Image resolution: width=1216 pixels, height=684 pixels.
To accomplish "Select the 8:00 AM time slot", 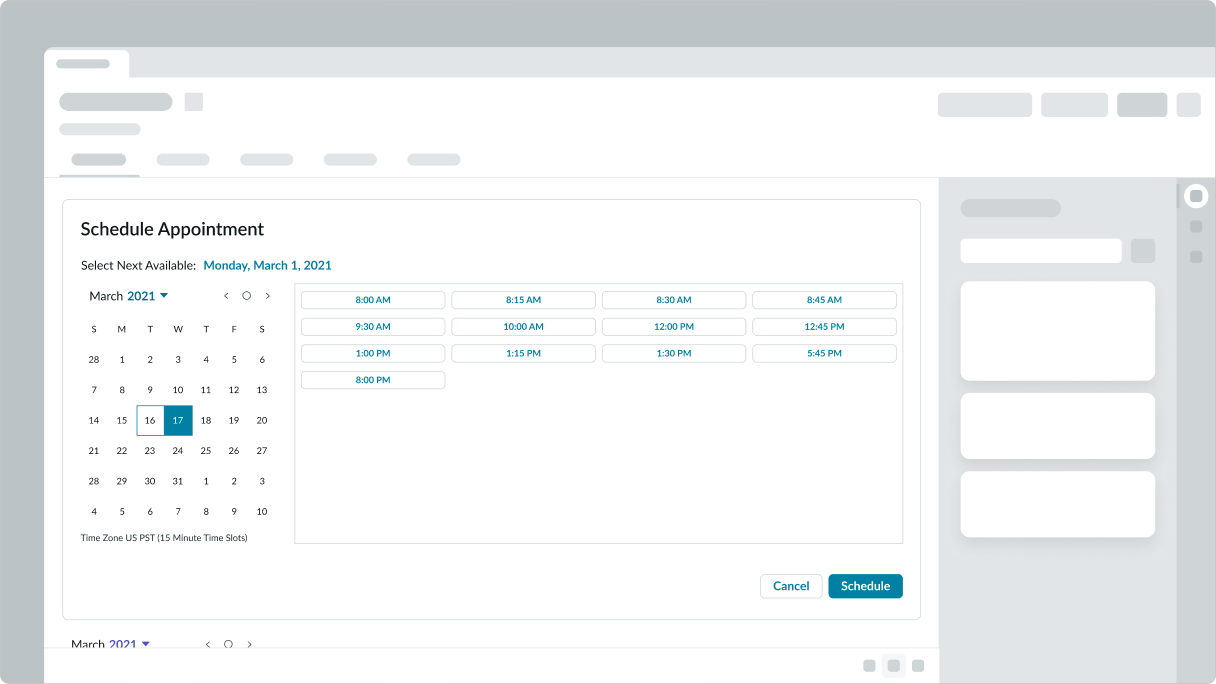I will pos(373,300).
